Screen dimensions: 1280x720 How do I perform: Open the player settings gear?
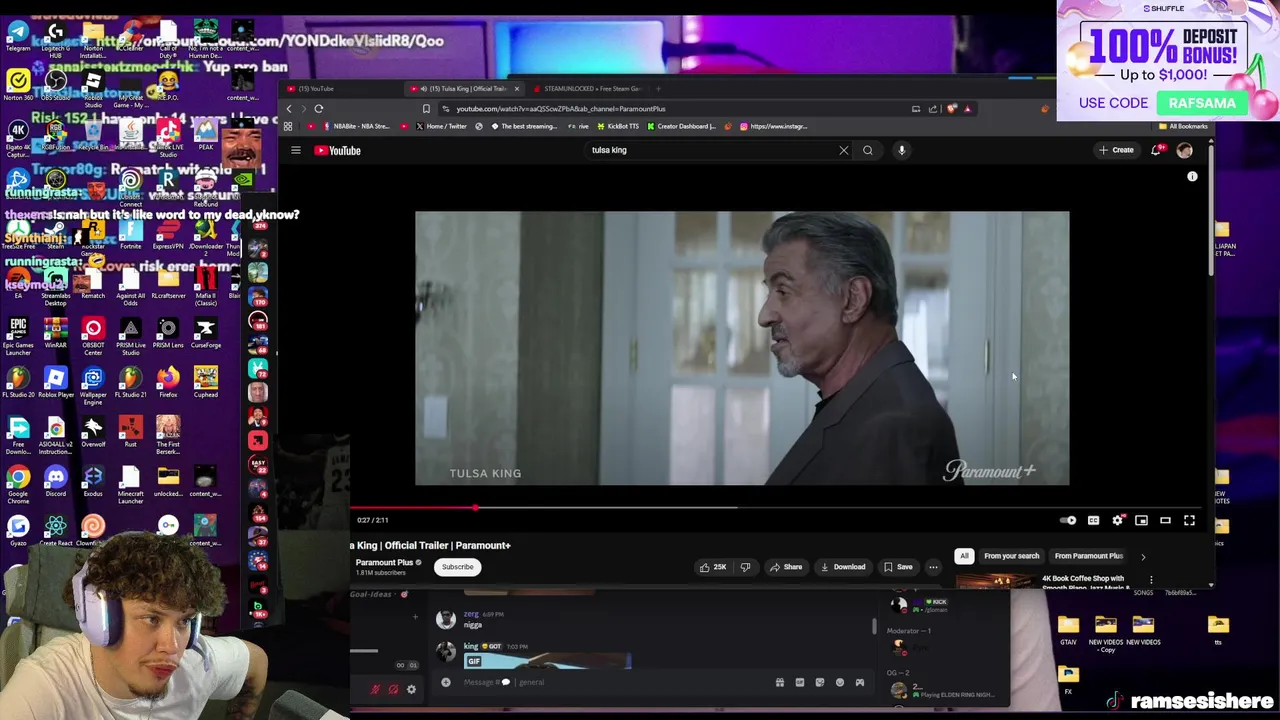click(x=1117, y=520)
